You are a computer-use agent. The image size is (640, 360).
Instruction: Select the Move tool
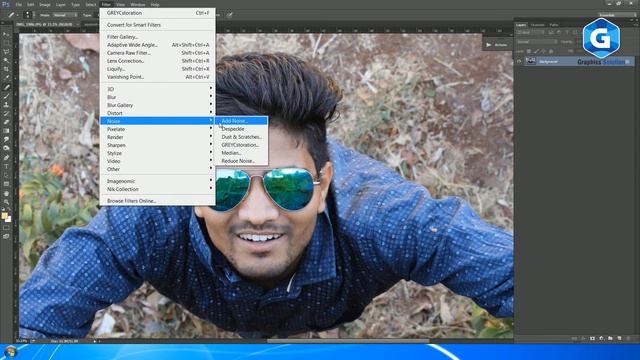(6, 34)
